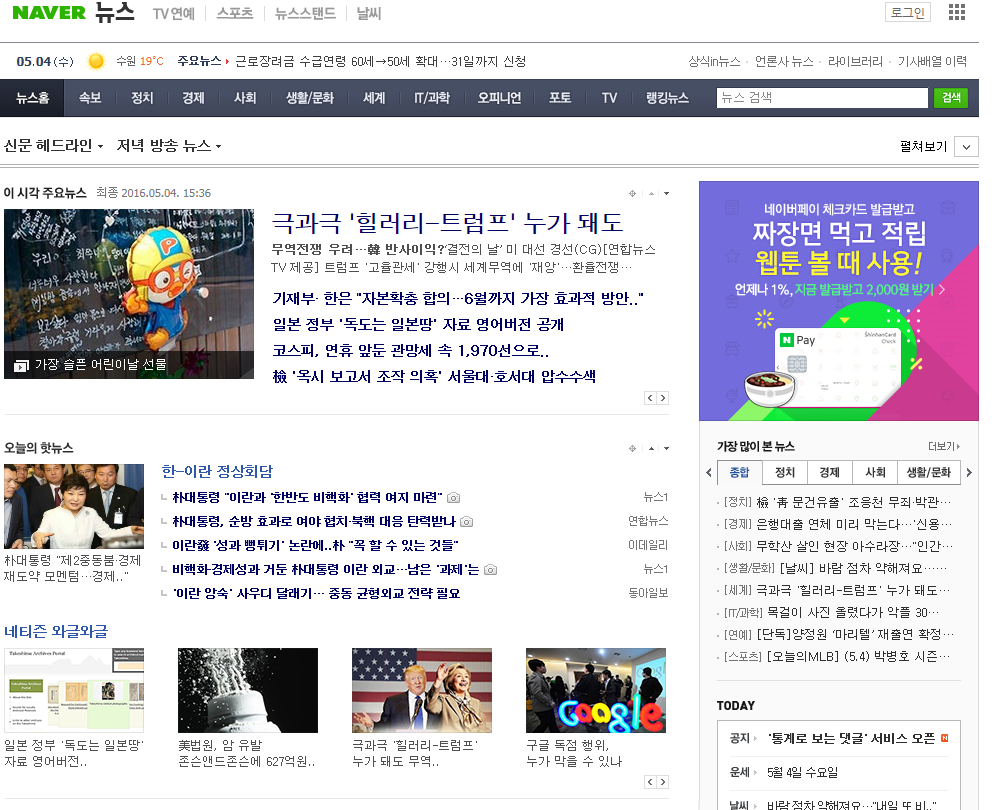996x810 pixels.
Task: Open the Trump and Hillary thumbnail
Action: click(x=422, y=691)
